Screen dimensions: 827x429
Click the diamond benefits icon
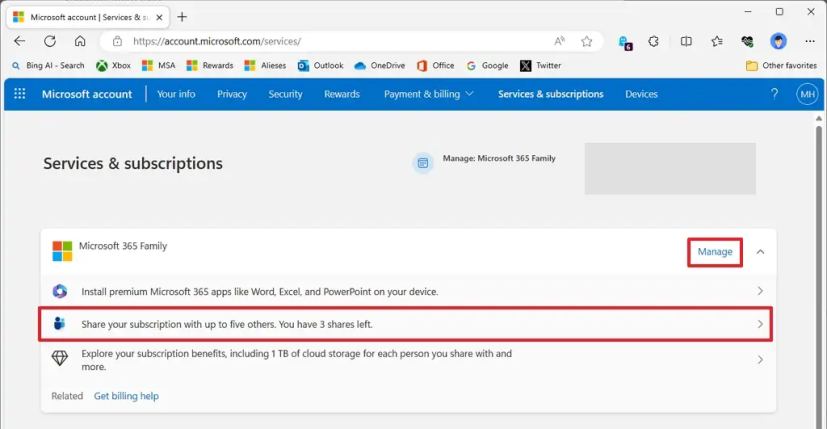pos(60,359)
